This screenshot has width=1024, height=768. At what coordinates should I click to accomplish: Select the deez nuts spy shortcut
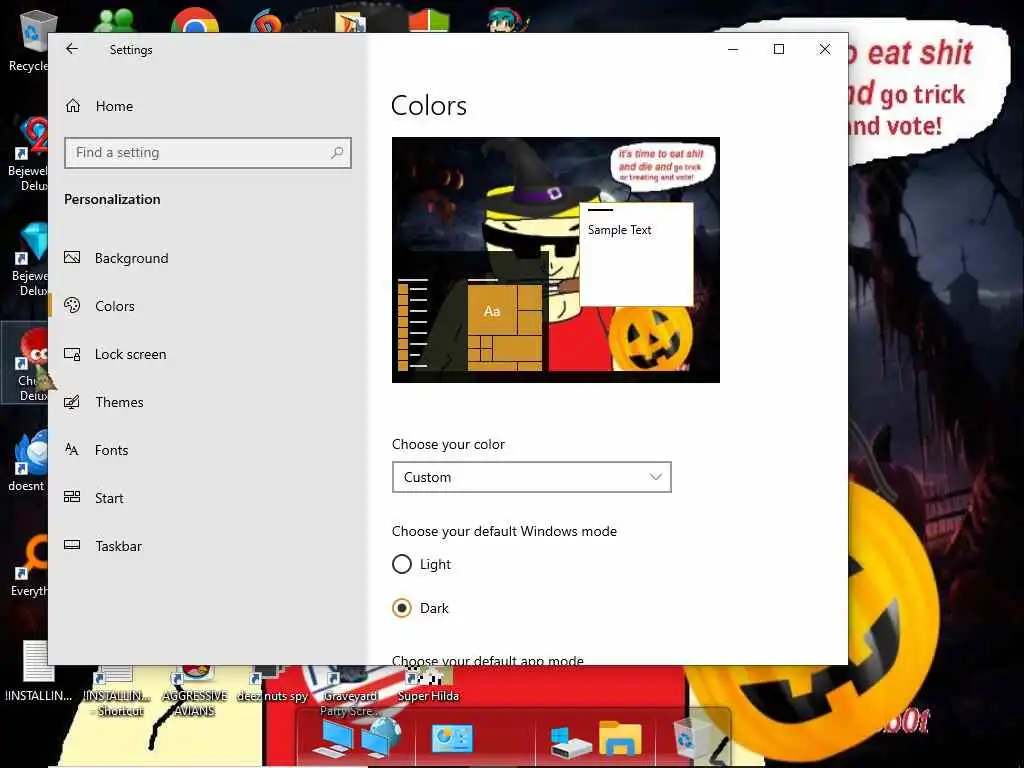tap(272, 684)
